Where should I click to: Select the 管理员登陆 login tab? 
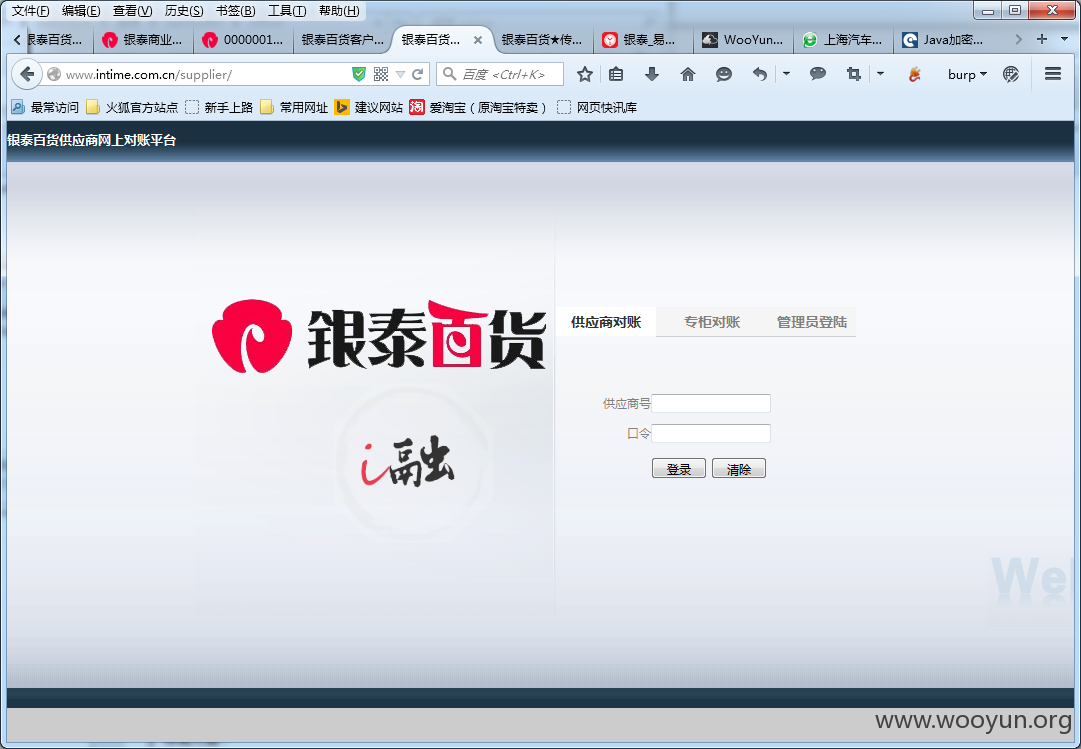[x=811, y=322]
